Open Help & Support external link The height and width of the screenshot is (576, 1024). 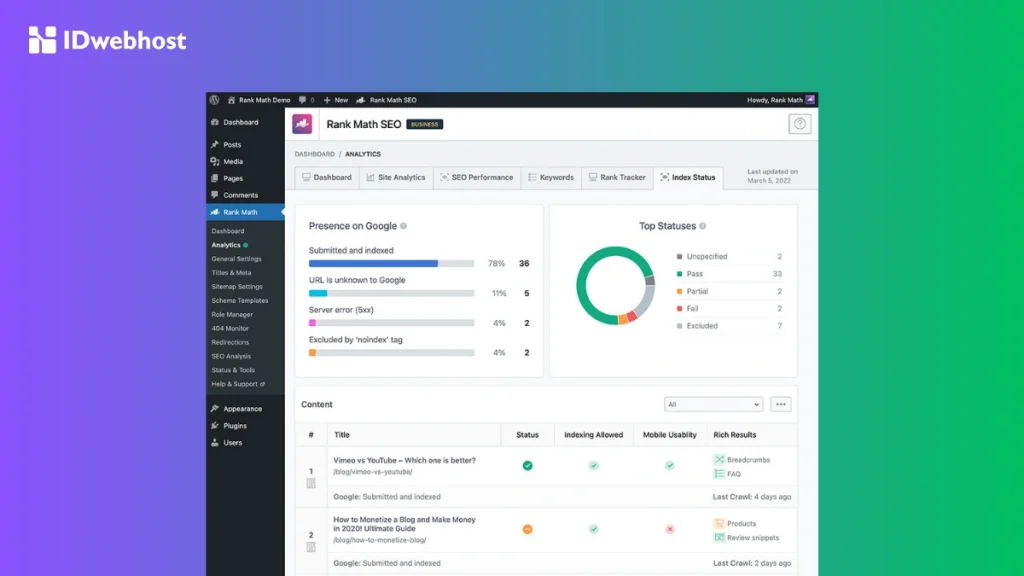click(238, 384)
